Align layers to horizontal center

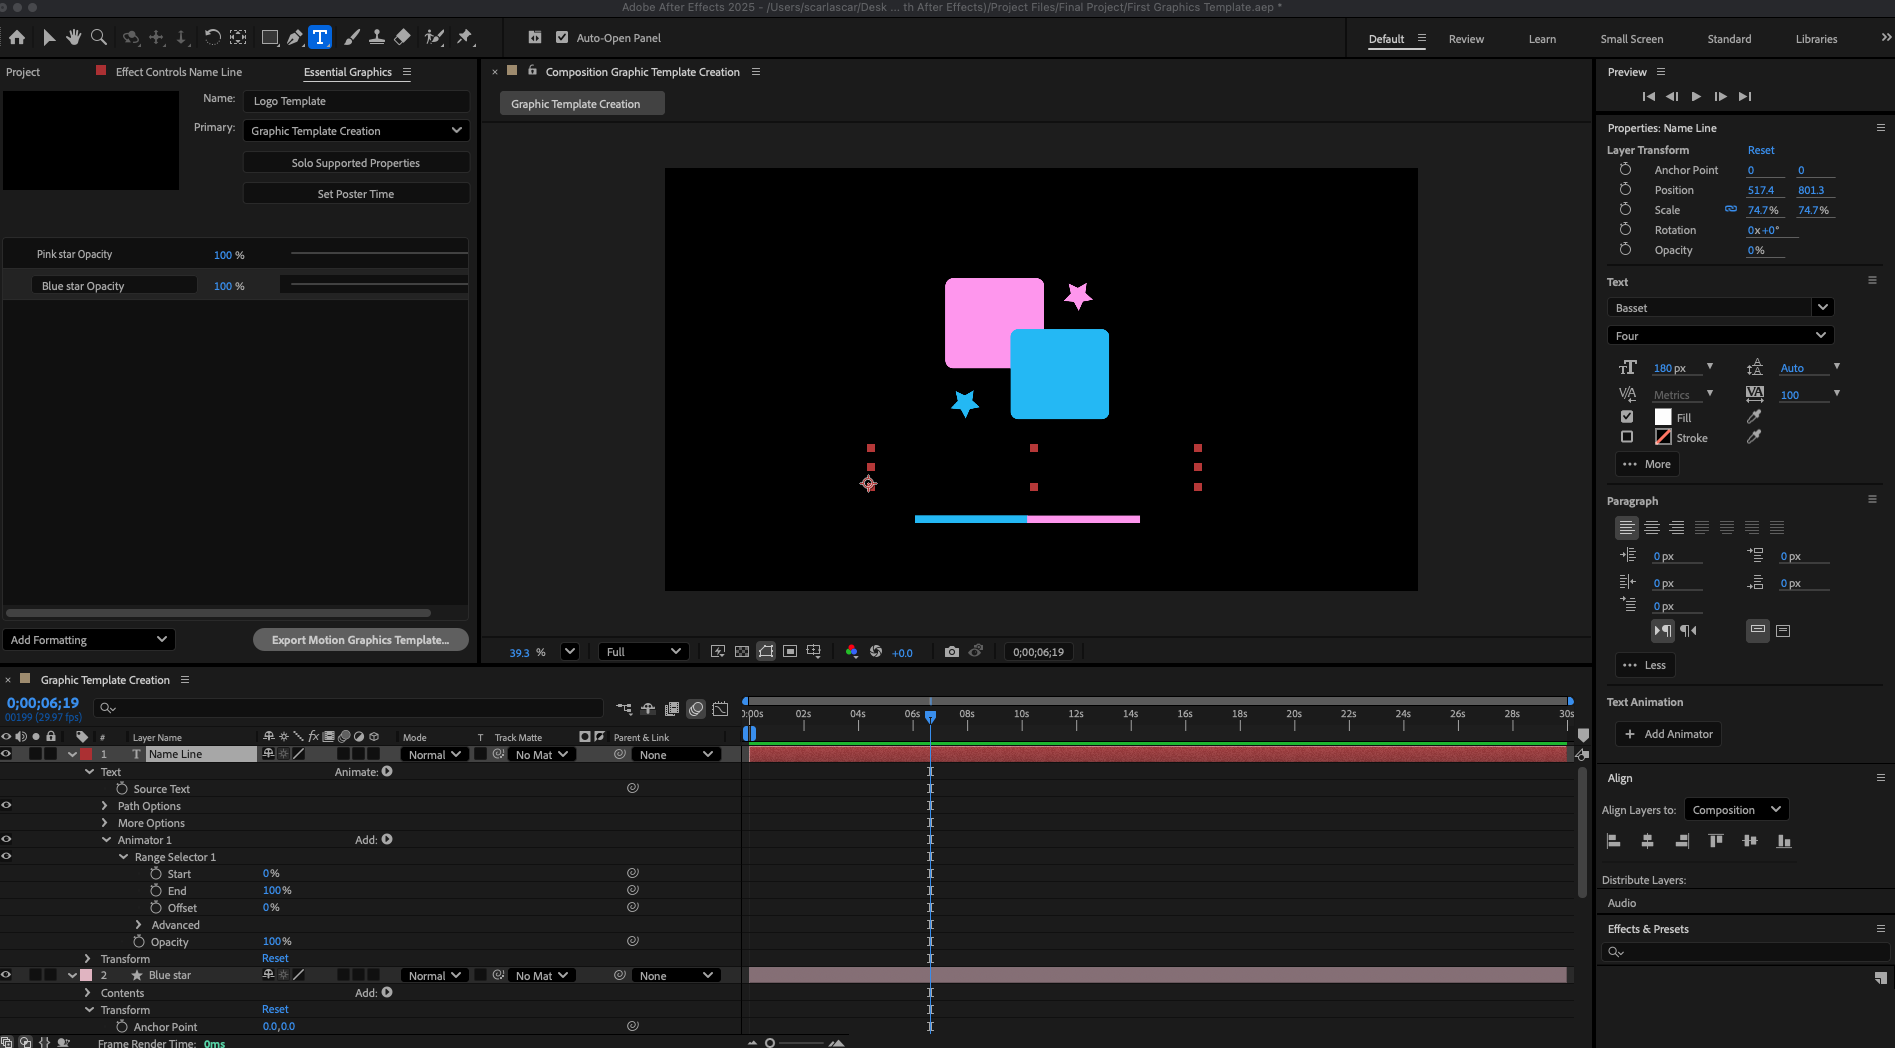(1647, 841)
